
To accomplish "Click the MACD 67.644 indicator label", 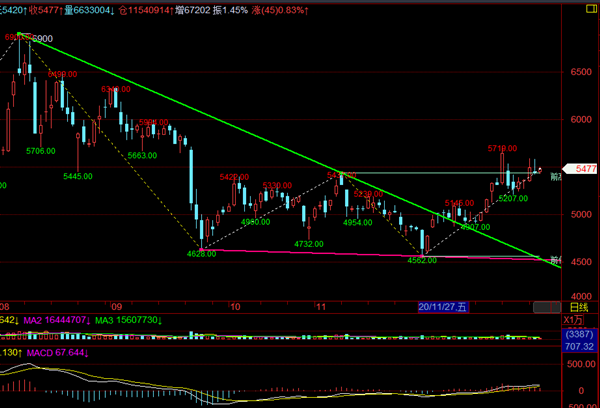I will (x=57, y=353).
